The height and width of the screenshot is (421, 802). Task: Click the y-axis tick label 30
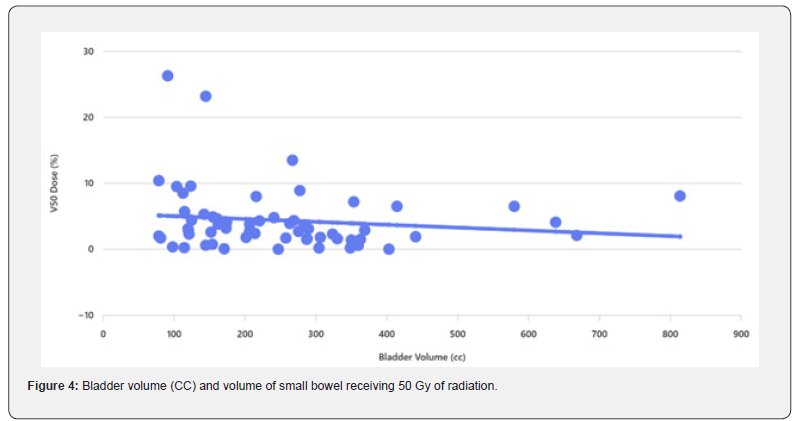[x=87, y=51]
